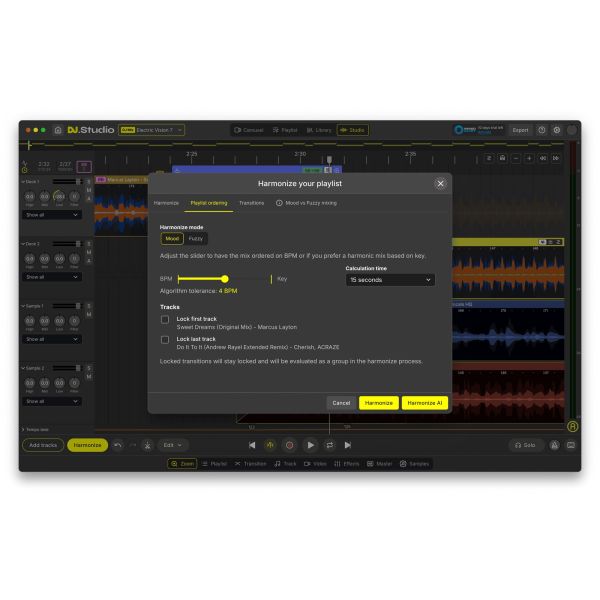
Task: Collapse the Deck 1 section
Action: click(23, 182)
